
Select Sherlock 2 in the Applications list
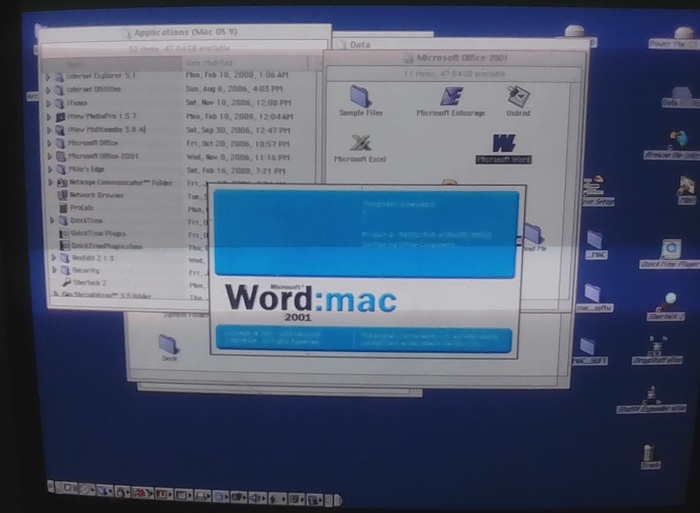coord(92,283)
